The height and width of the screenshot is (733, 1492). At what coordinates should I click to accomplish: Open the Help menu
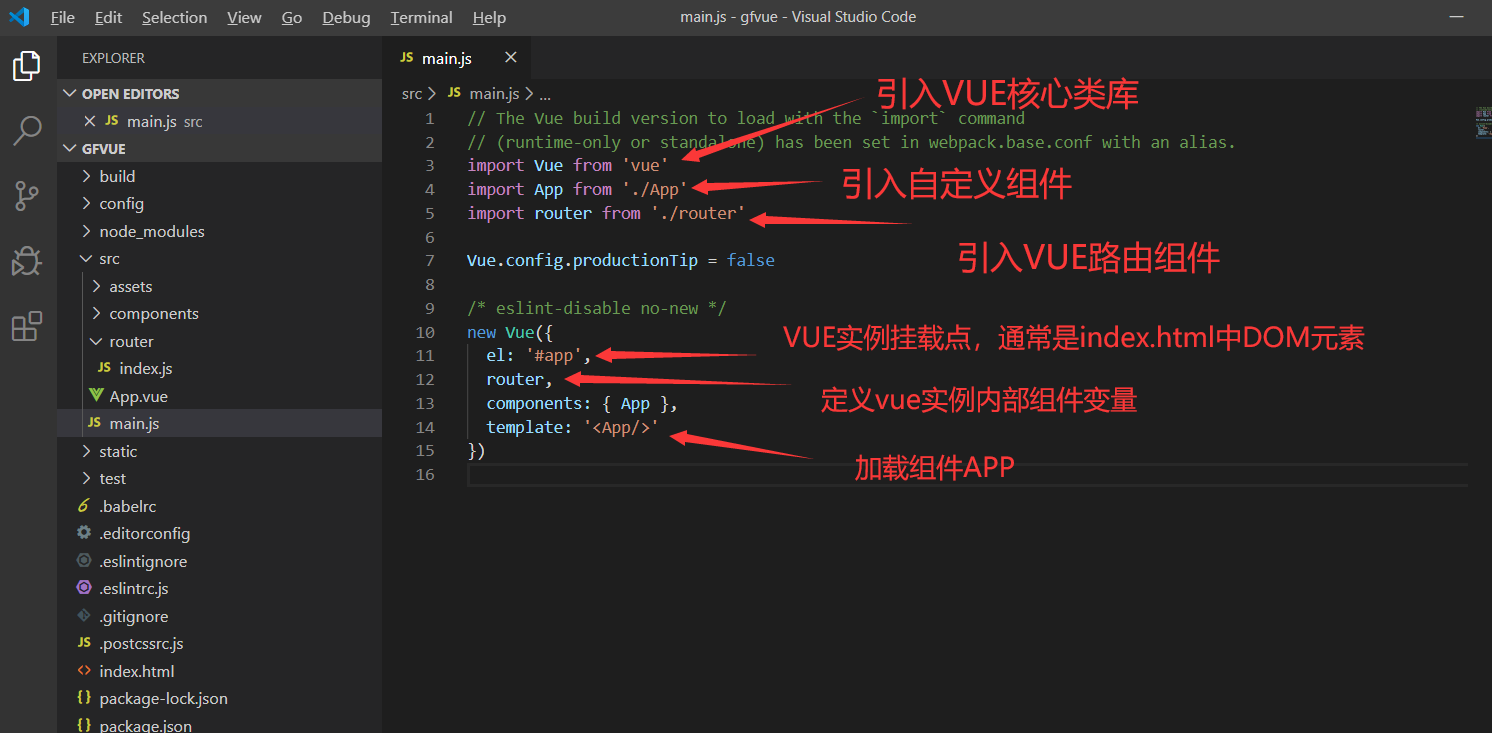[x=489, y=18]
